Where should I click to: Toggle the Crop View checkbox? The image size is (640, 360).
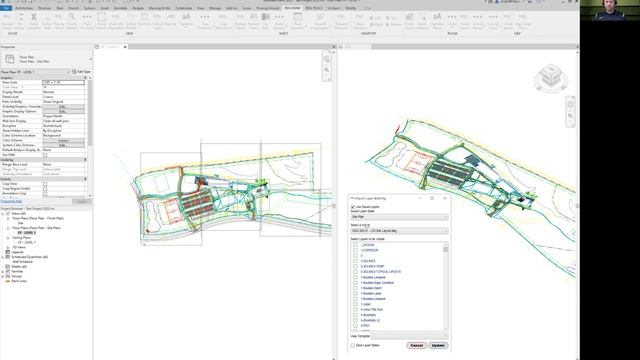click(45, 184)
